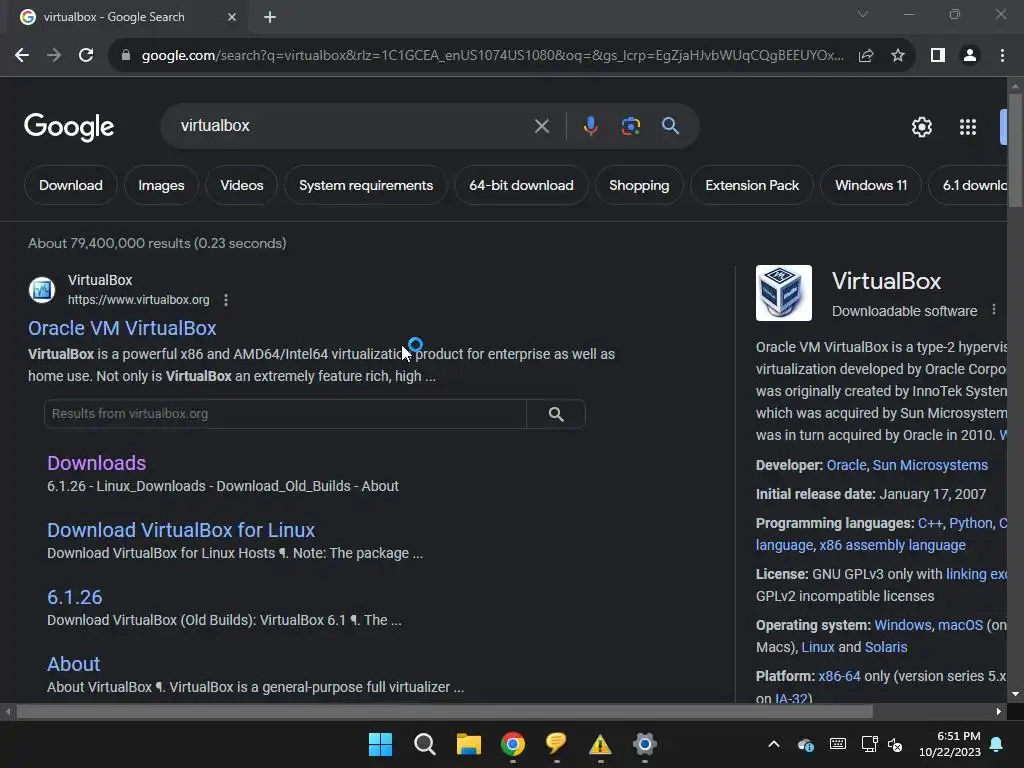1024x768 pixels.
Task: Clear the Google search box
Action: [x=541, y=125]
